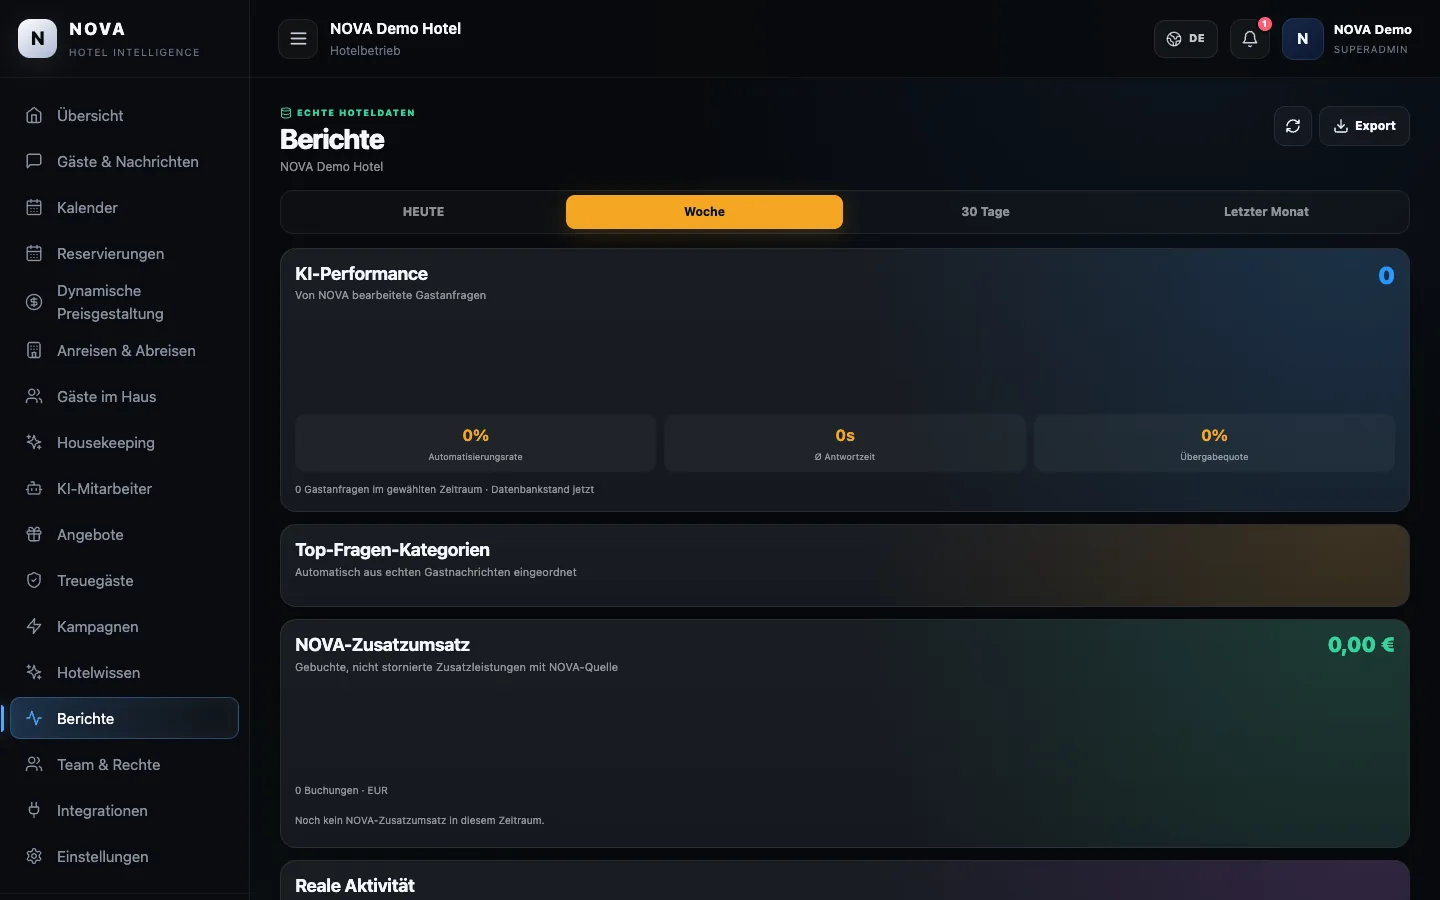
Task: Click the Kampagnen lightning icon
Action: point(34,627)
